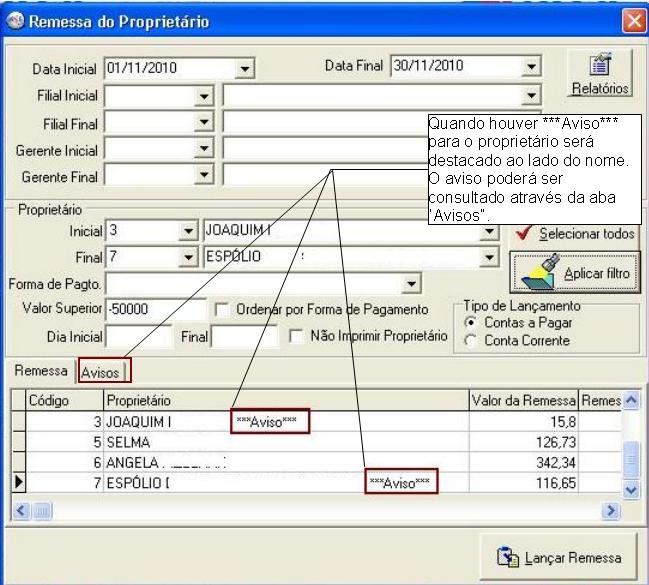
Task: Open the Data Inicial date dropdown
Action: 246,70
